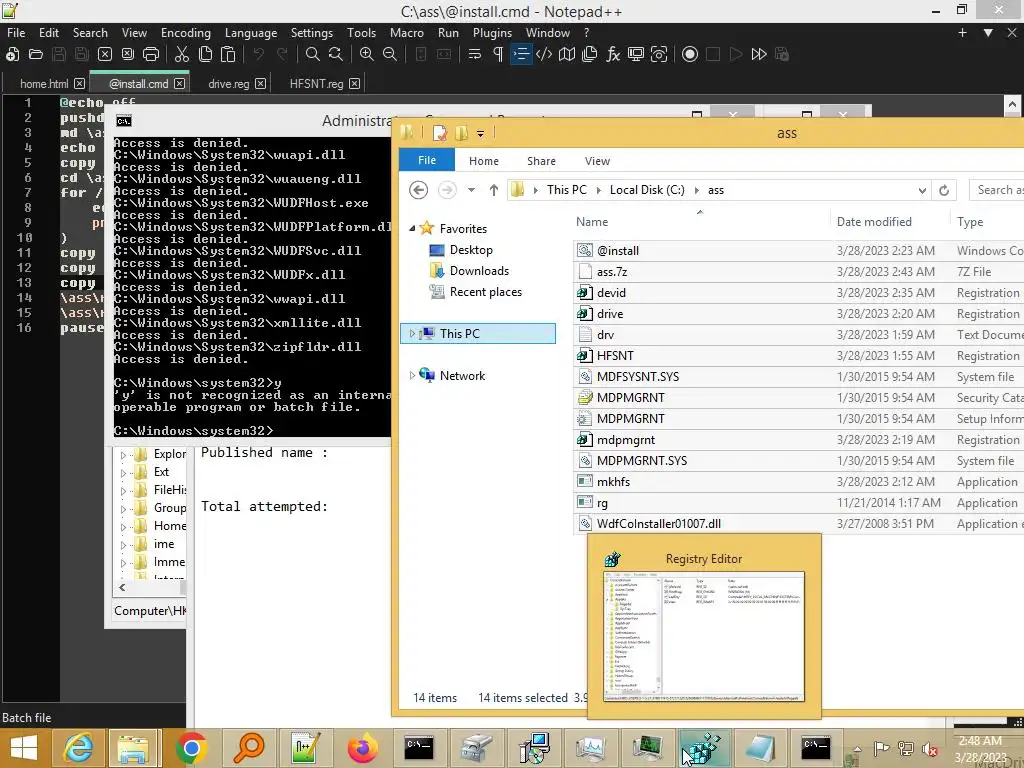Toggle indent guide display
Viewport: 1024px width, 768px height.
pyautogui.click(x=521, y=54)
